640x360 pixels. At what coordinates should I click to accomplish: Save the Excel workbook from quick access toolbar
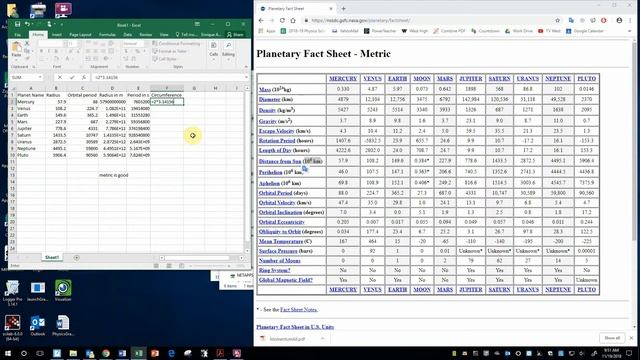(18, 24)
